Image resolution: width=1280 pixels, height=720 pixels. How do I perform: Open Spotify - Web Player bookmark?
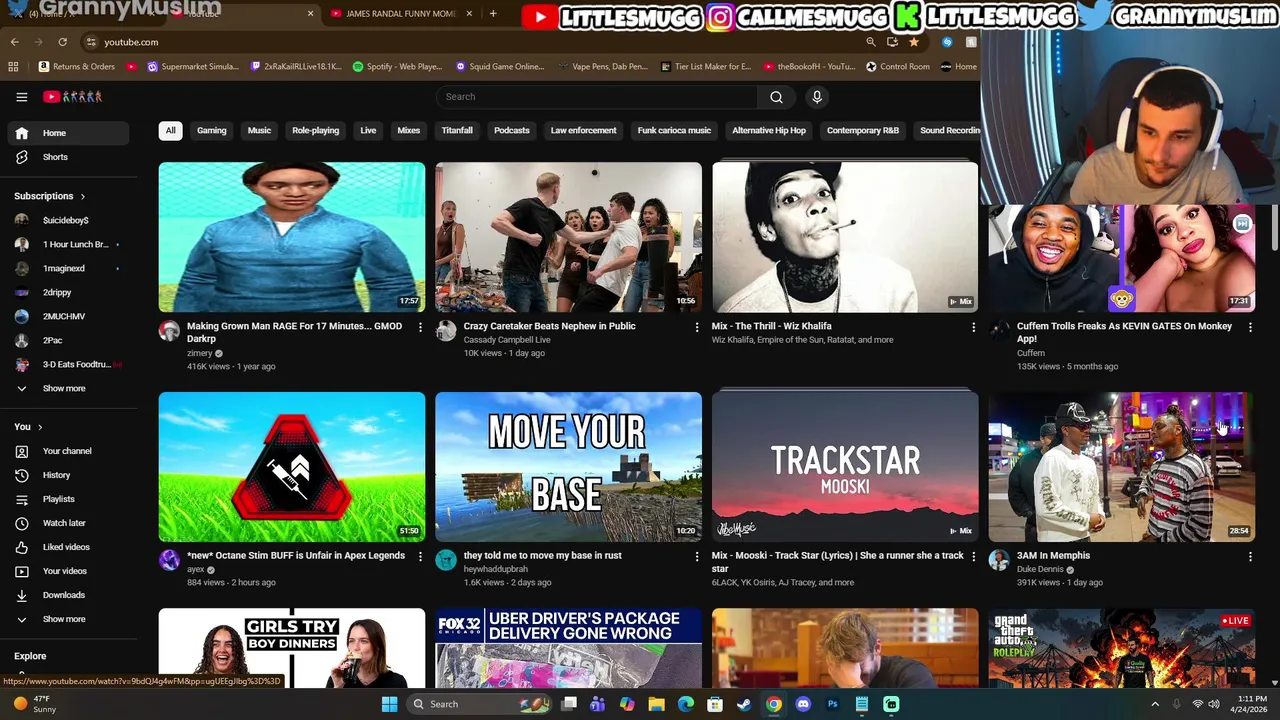(397, 67)
